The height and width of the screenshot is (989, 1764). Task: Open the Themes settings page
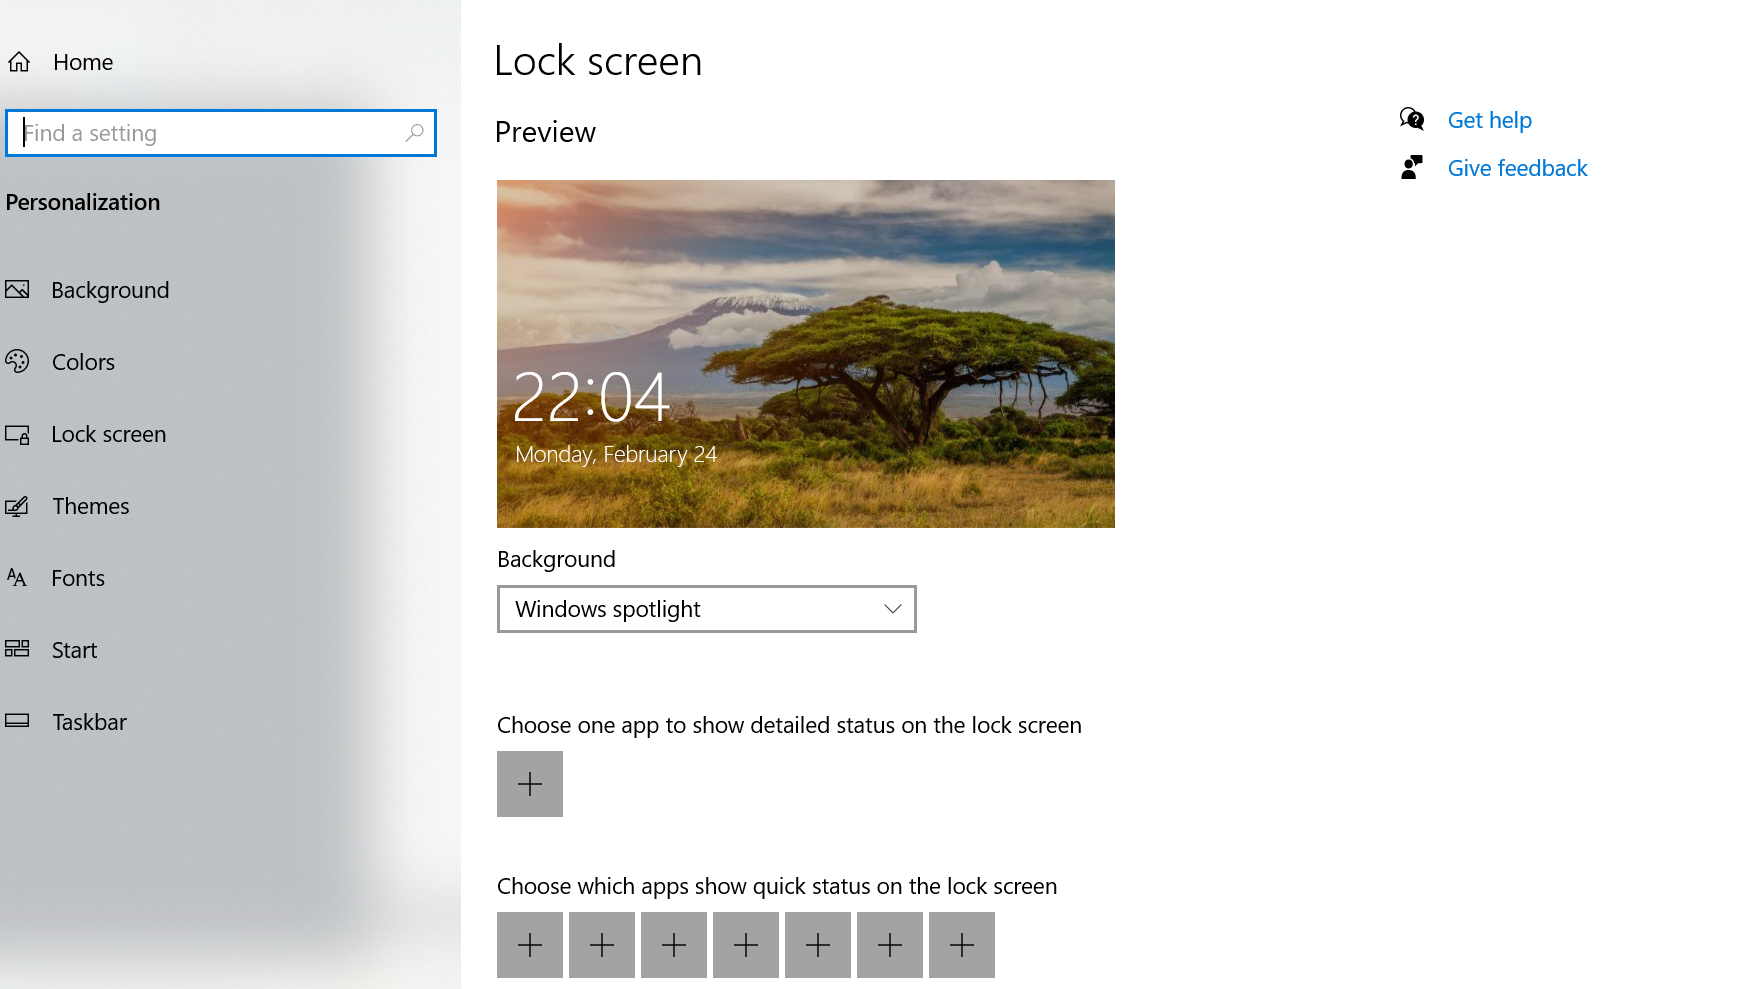91,507
